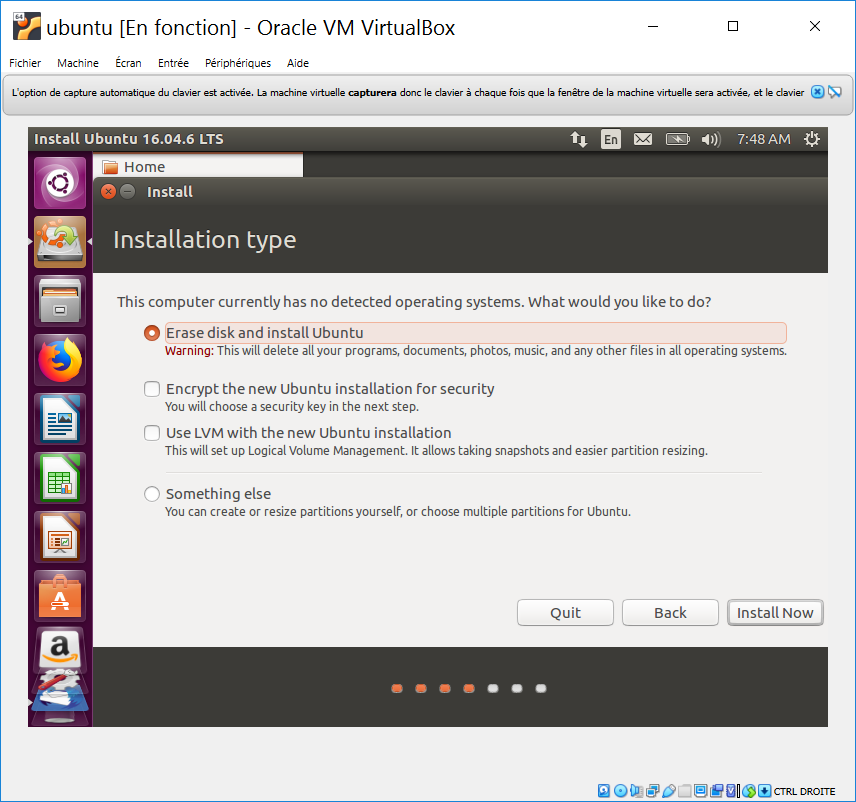This screenshot has width=856, height=802.
Task: Open the En keyboard layout indicator
Action: pos(610,139)
